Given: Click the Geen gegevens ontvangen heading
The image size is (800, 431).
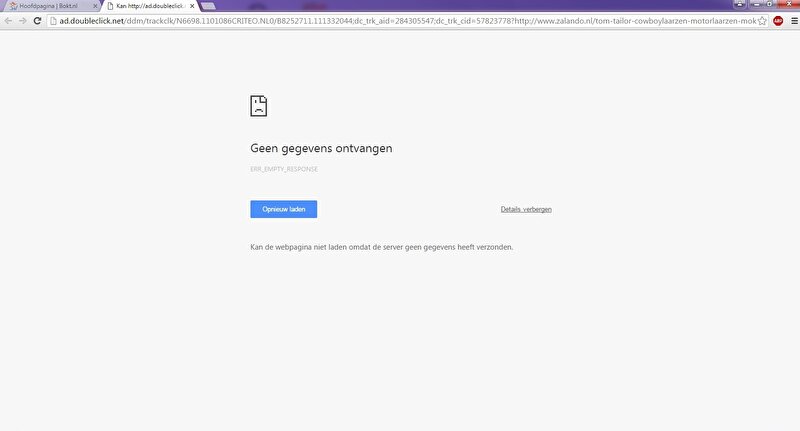Looking at the screenshot, I should tap(321, 148).
